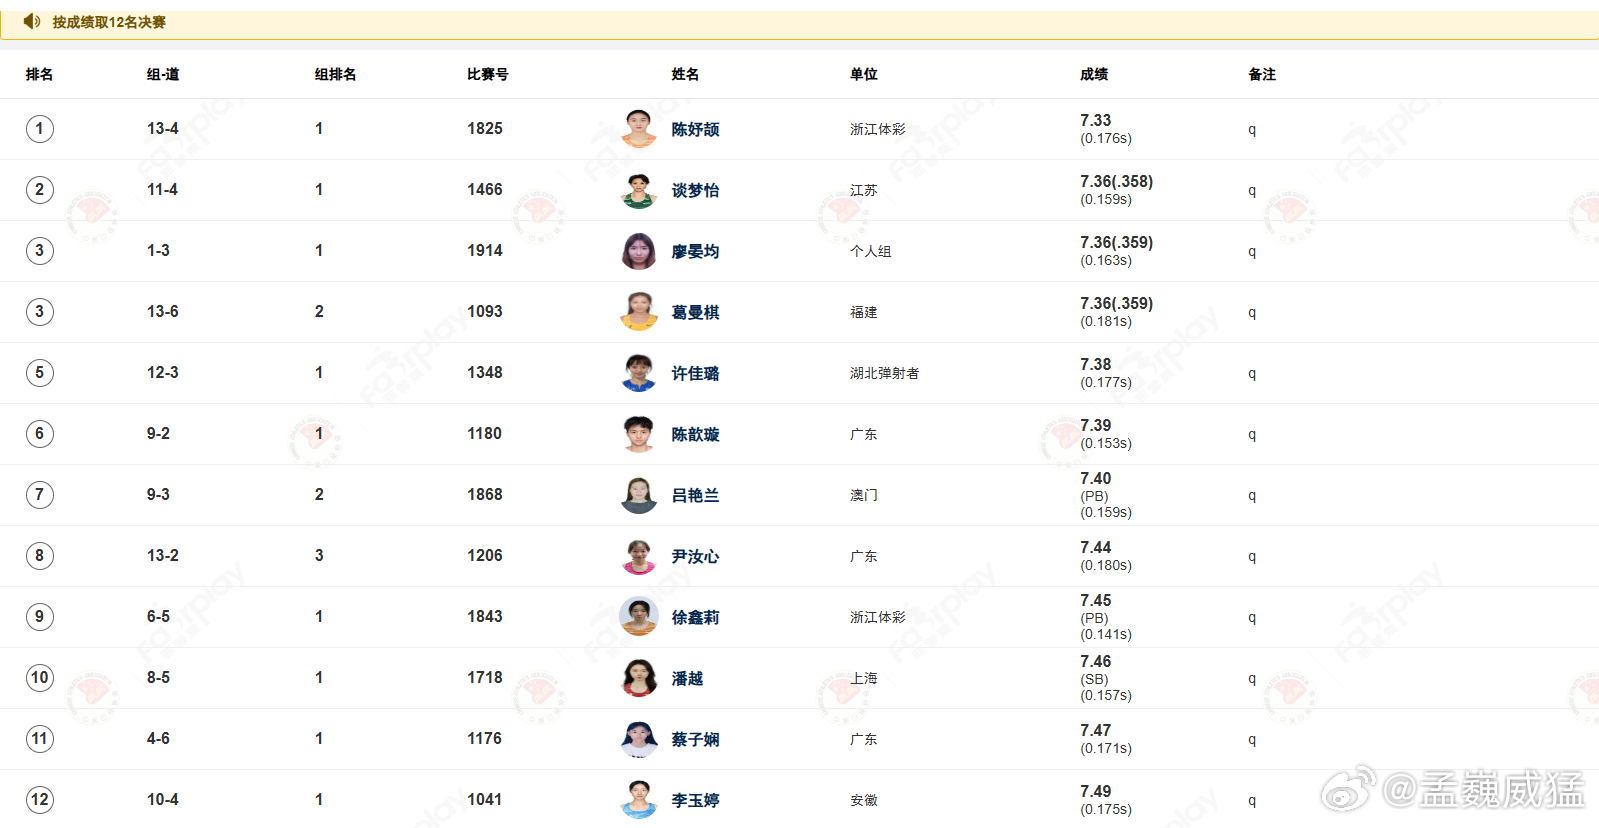This screenshot has height=828, width=1599.
Task: Open athlete name link 李玉婷
Action: point(695,800)
